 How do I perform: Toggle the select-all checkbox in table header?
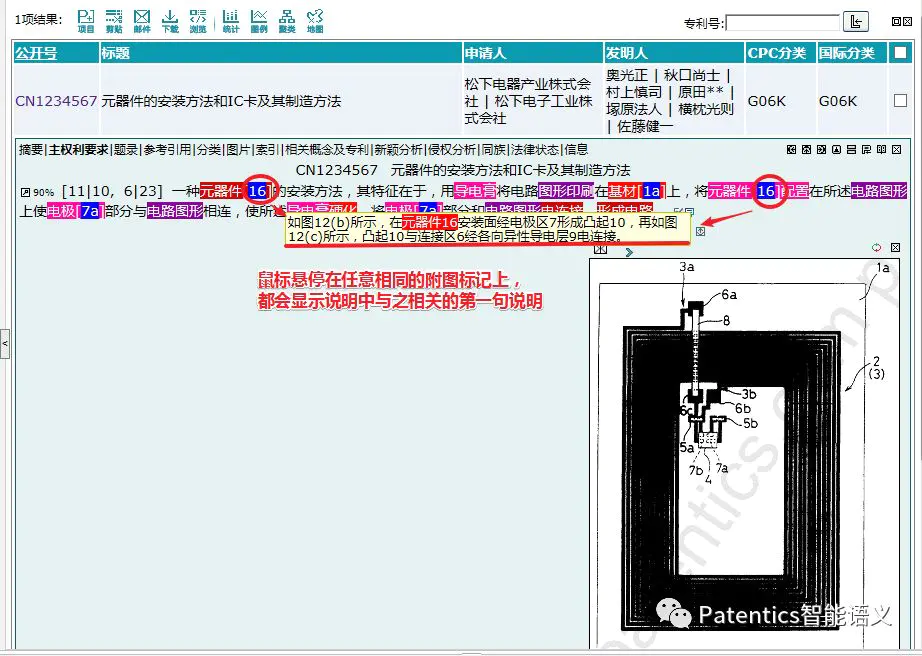pos(900,54)
